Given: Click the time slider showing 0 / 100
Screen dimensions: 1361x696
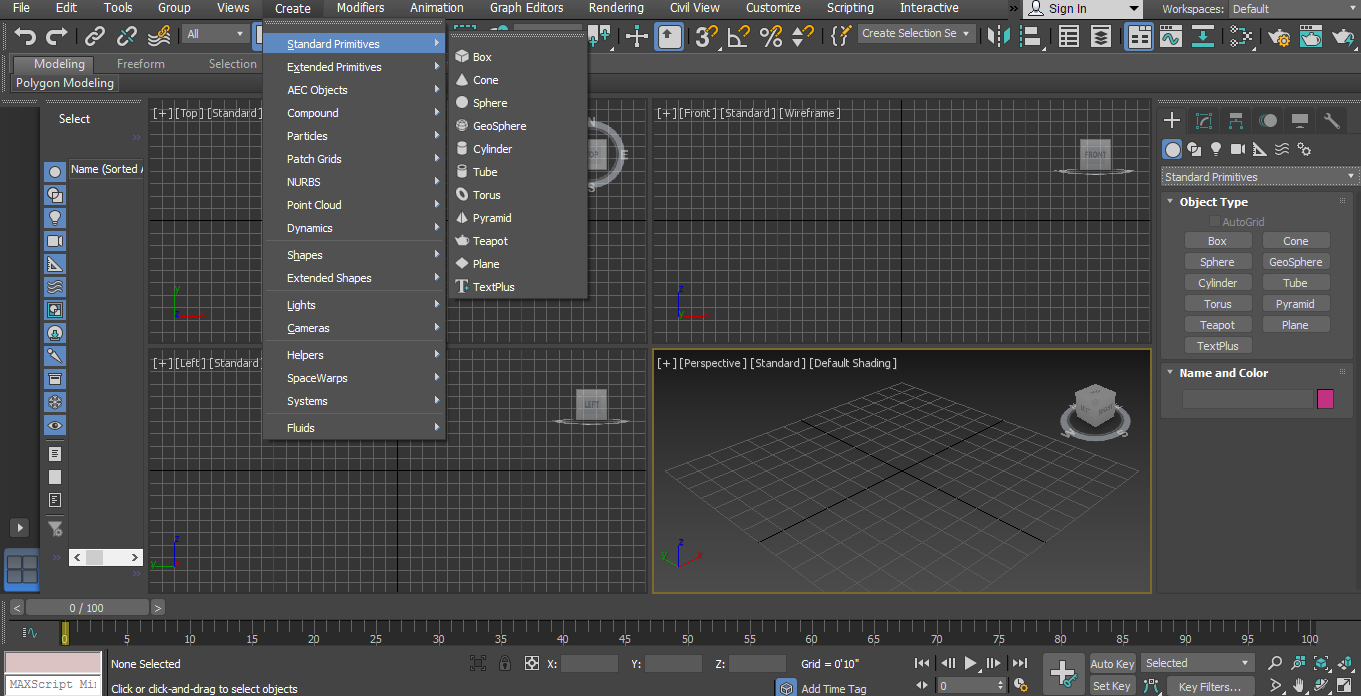Looking at the screenshot, I should 86,608.
